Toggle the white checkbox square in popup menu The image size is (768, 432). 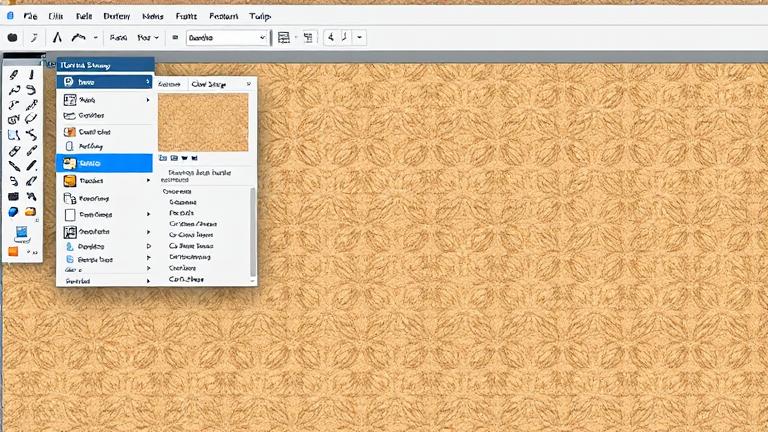70,215
